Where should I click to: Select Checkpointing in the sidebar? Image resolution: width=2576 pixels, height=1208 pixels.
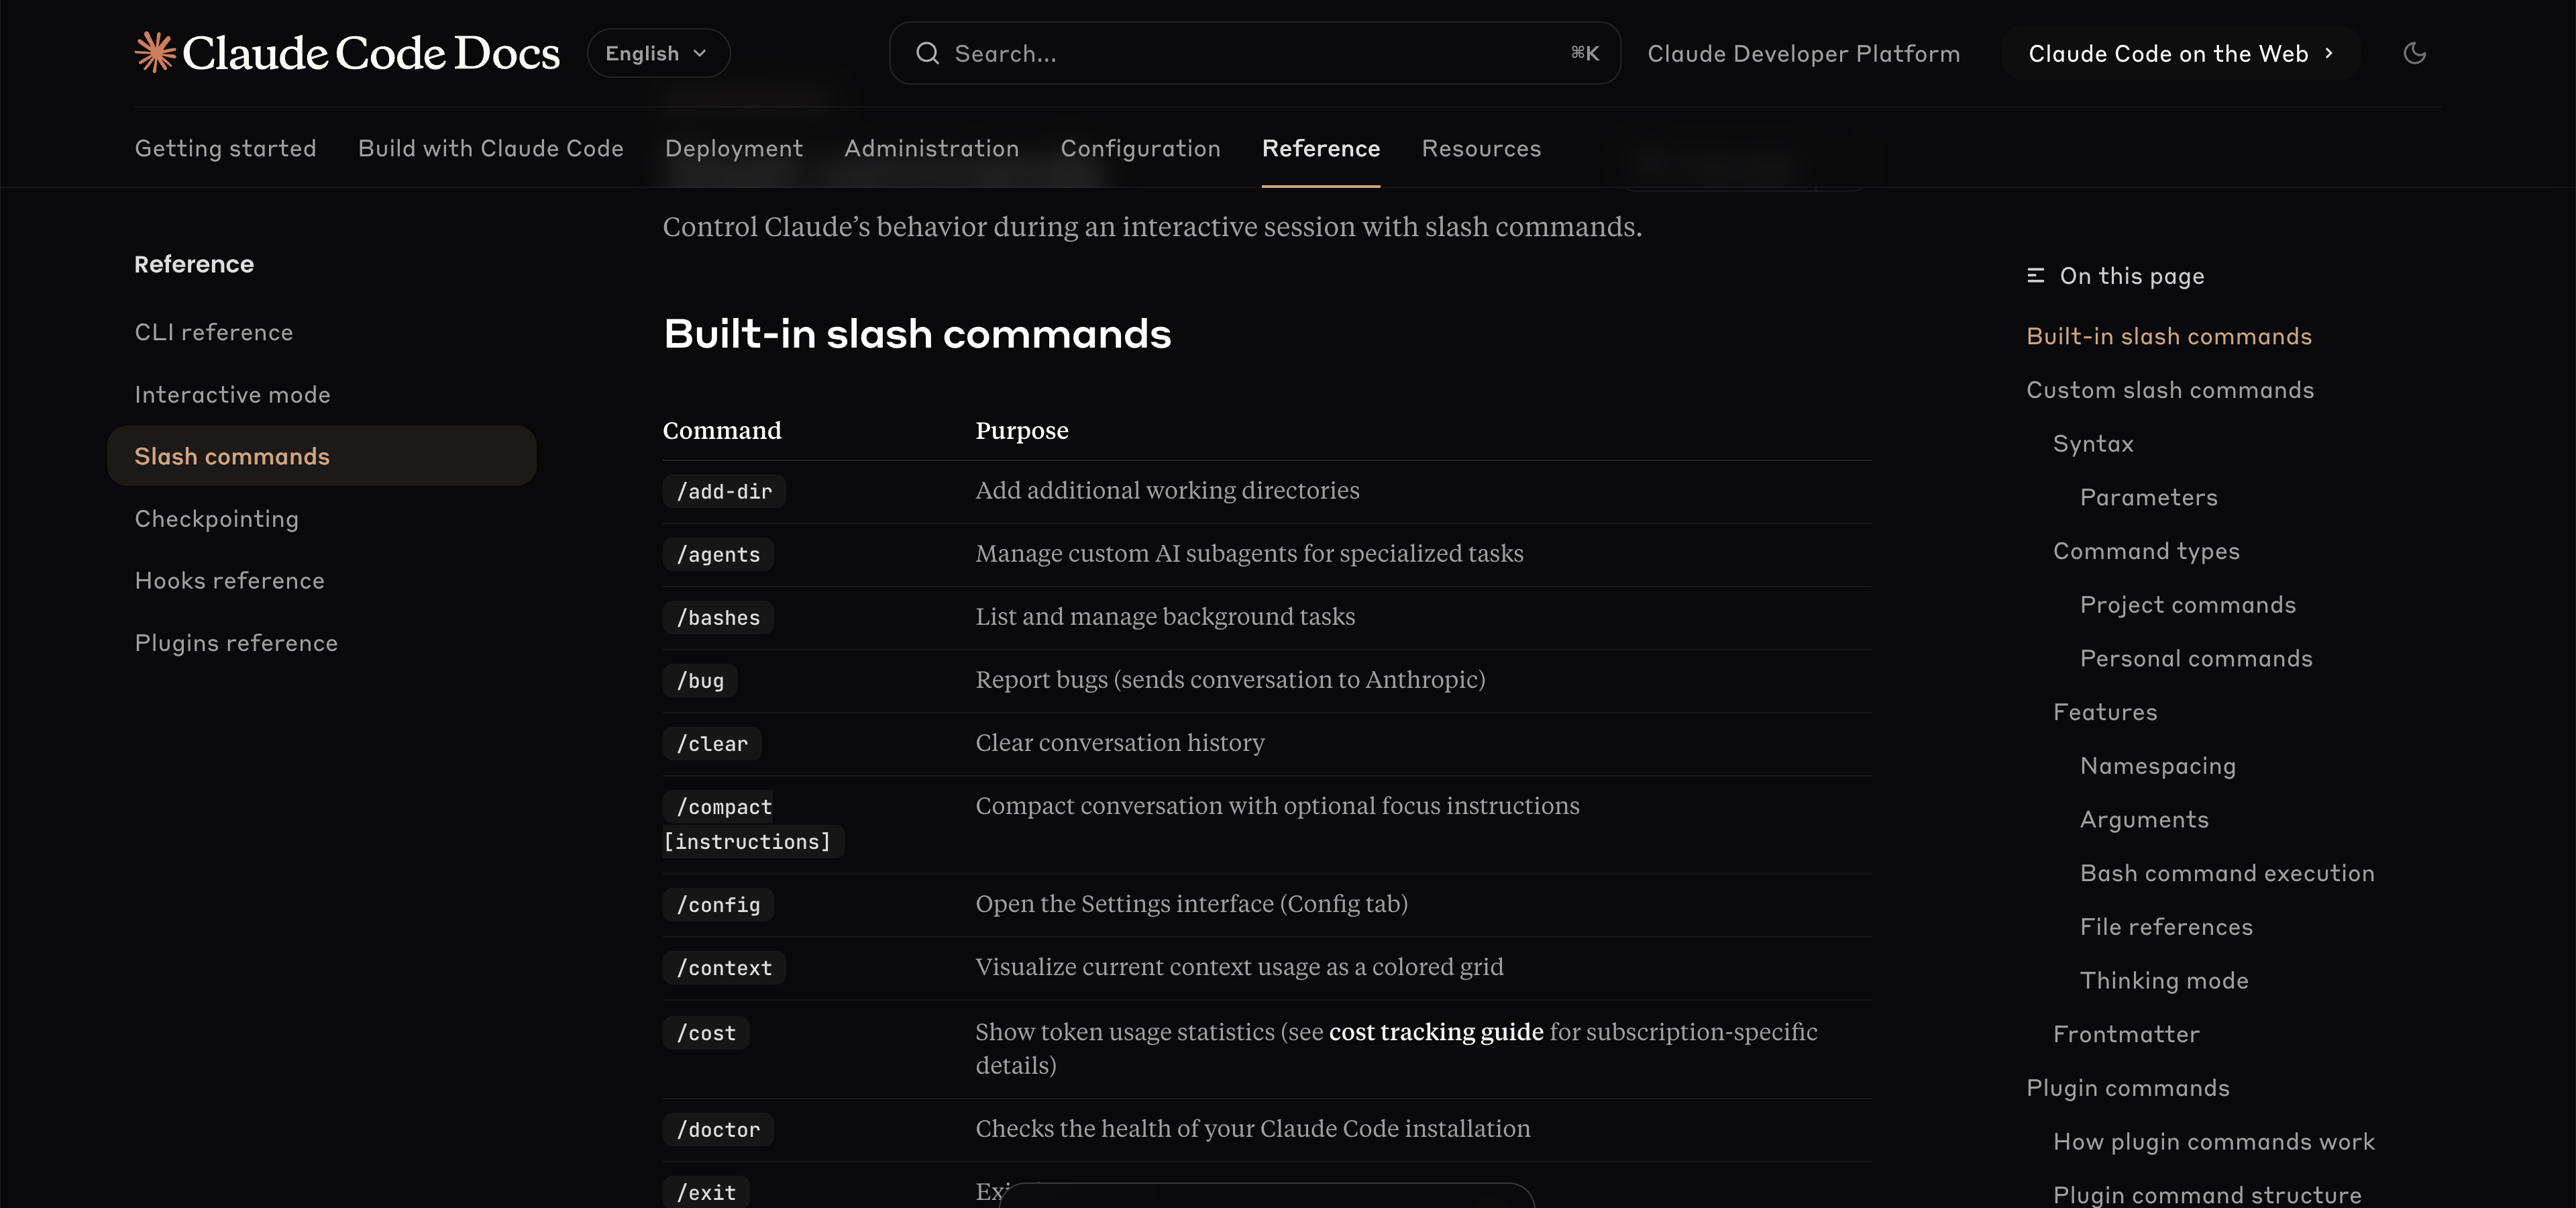[x=216, y=518]
